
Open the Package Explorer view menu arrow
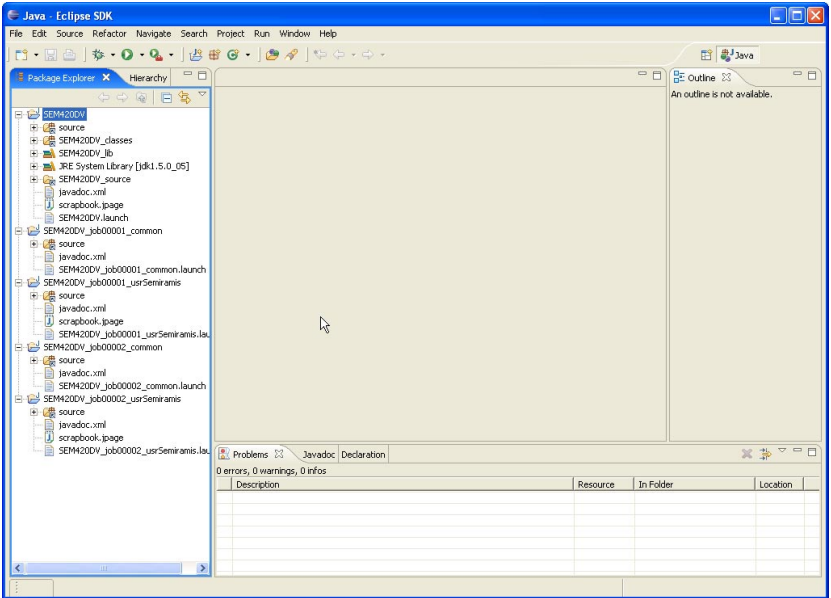202,95
